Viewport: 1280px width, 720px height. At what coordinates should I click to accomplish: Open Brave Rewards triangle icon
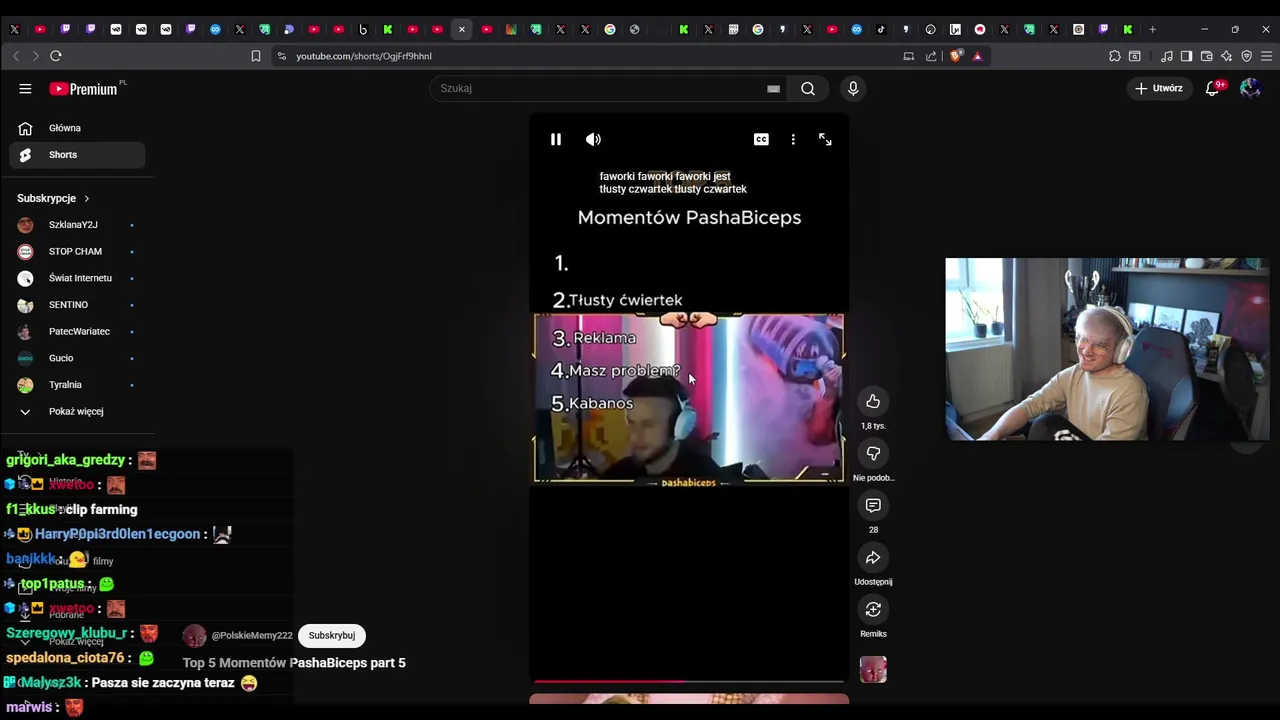pyautogui.click(x=977, y=56)
